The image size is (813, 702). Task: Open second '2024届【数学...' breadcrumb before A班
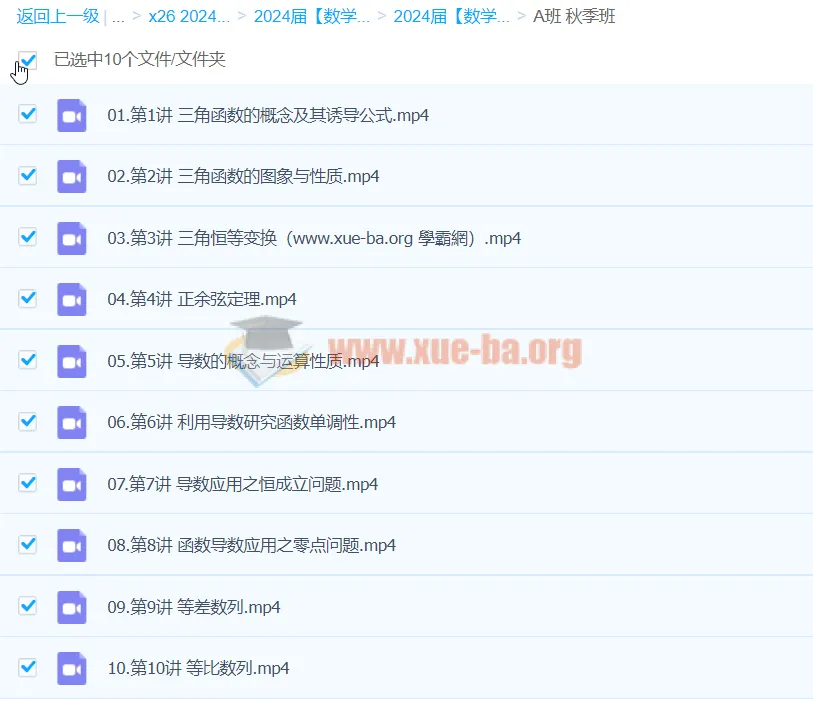point(451,16)
